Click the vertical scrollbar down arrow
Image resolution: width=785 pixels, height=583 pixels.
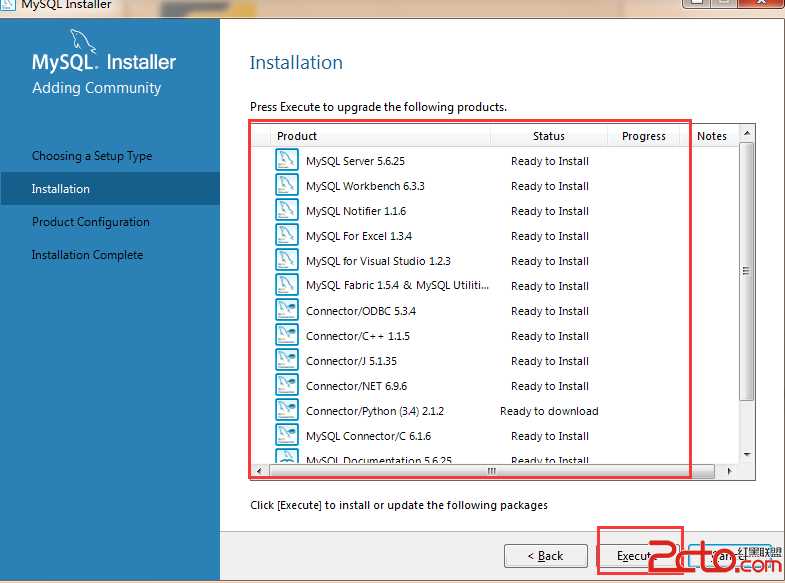click(746, 454)
